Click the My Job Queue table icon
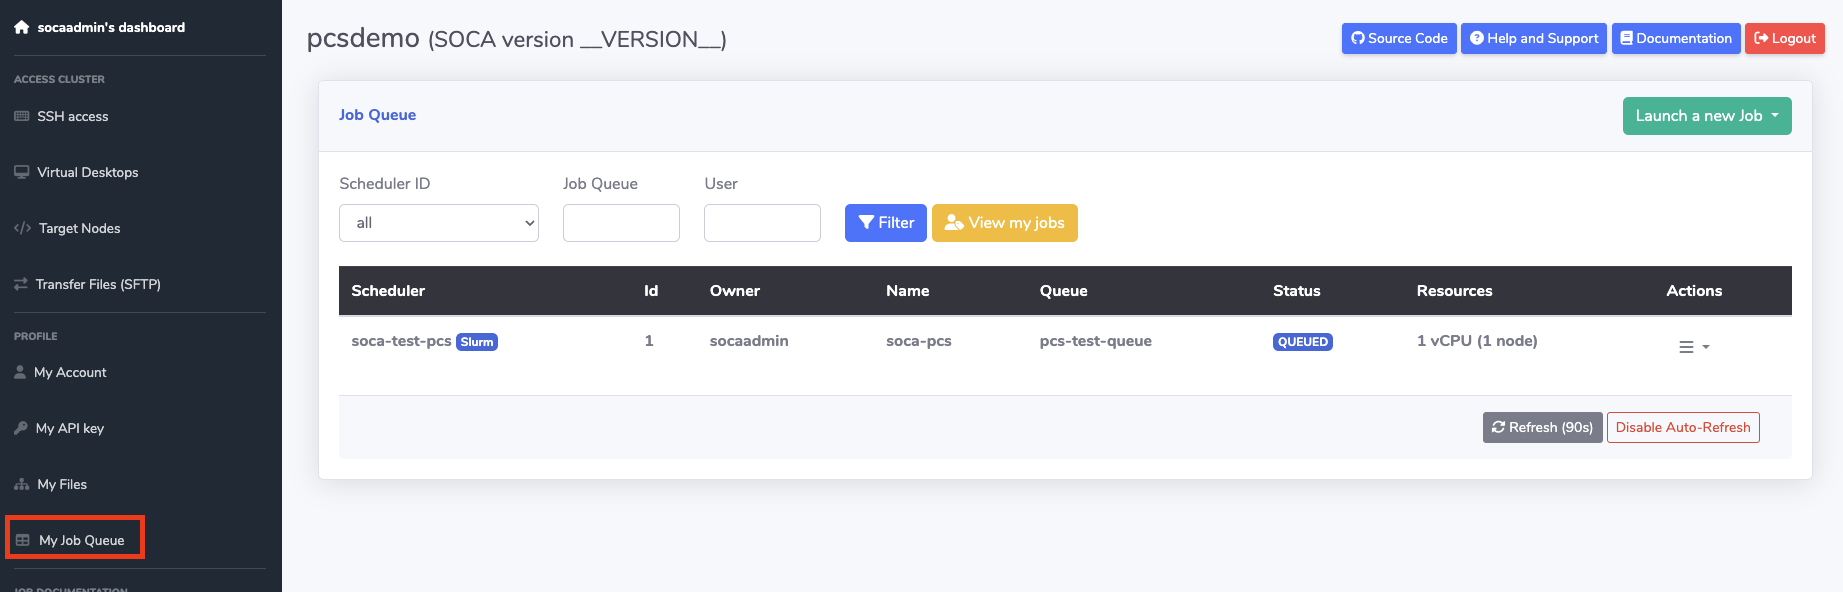1843x592 pixels. click(x=23, y=540)
